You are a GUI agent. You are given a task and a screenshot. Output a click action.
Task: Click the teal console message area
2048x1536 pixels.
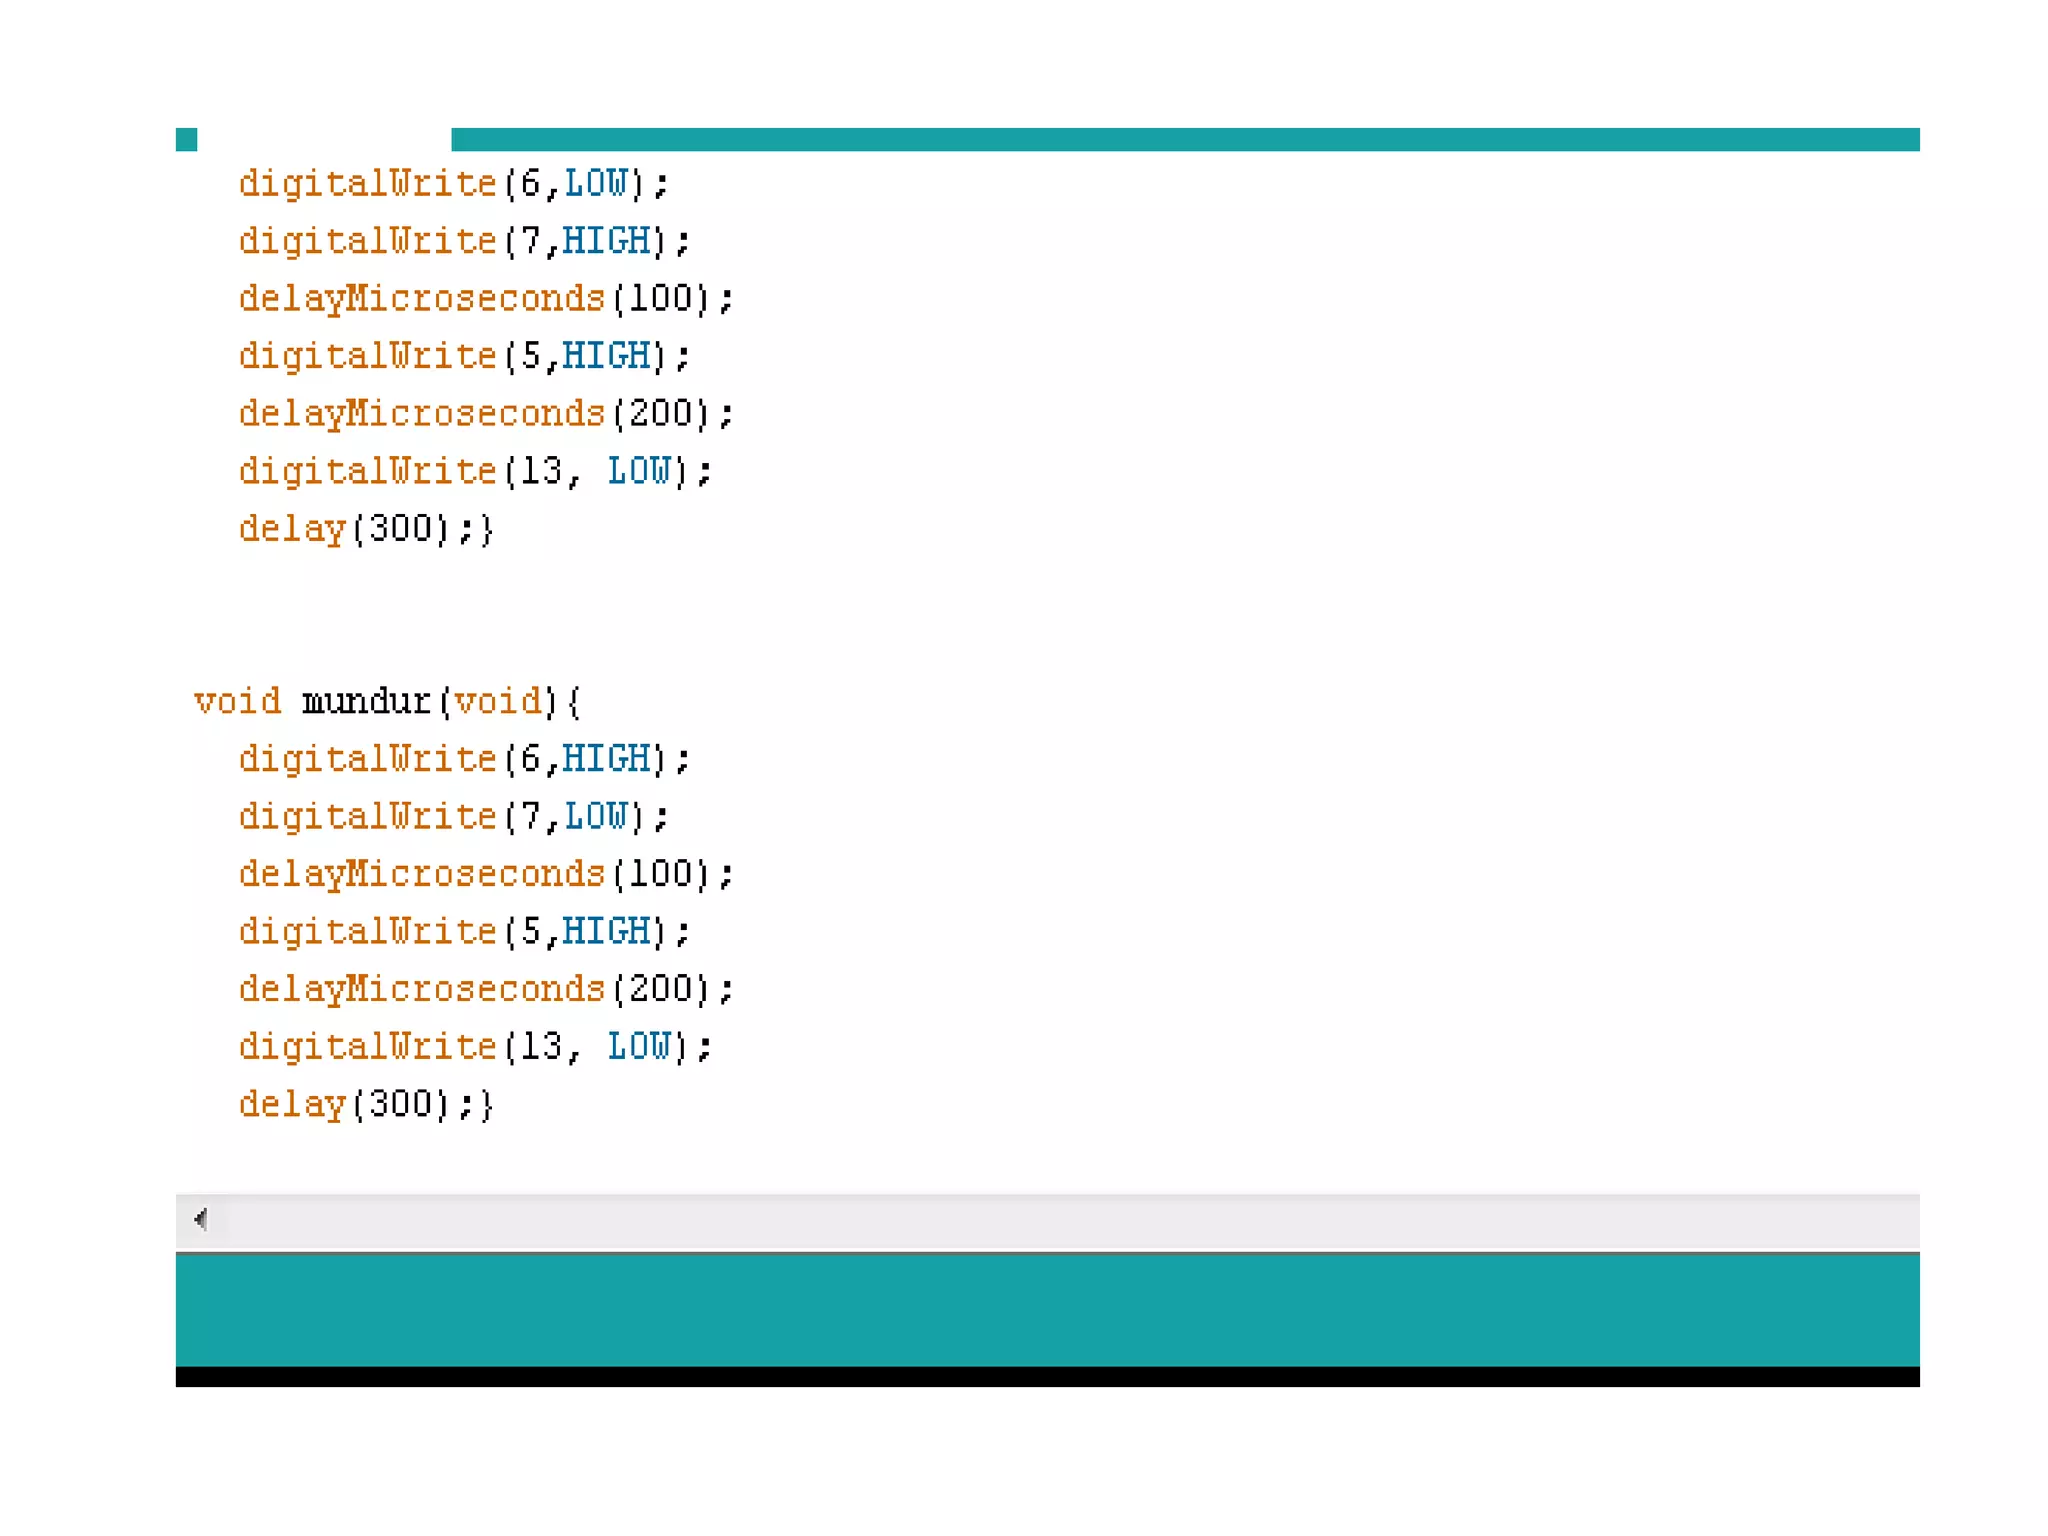point(1047,1309)
